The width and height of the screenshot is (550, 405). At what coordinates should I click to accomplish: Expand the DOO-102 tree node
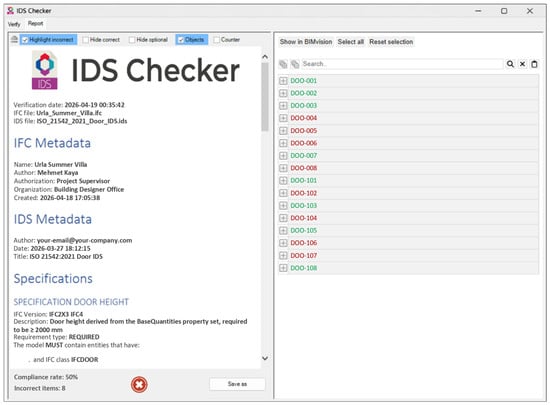[283, 193]
